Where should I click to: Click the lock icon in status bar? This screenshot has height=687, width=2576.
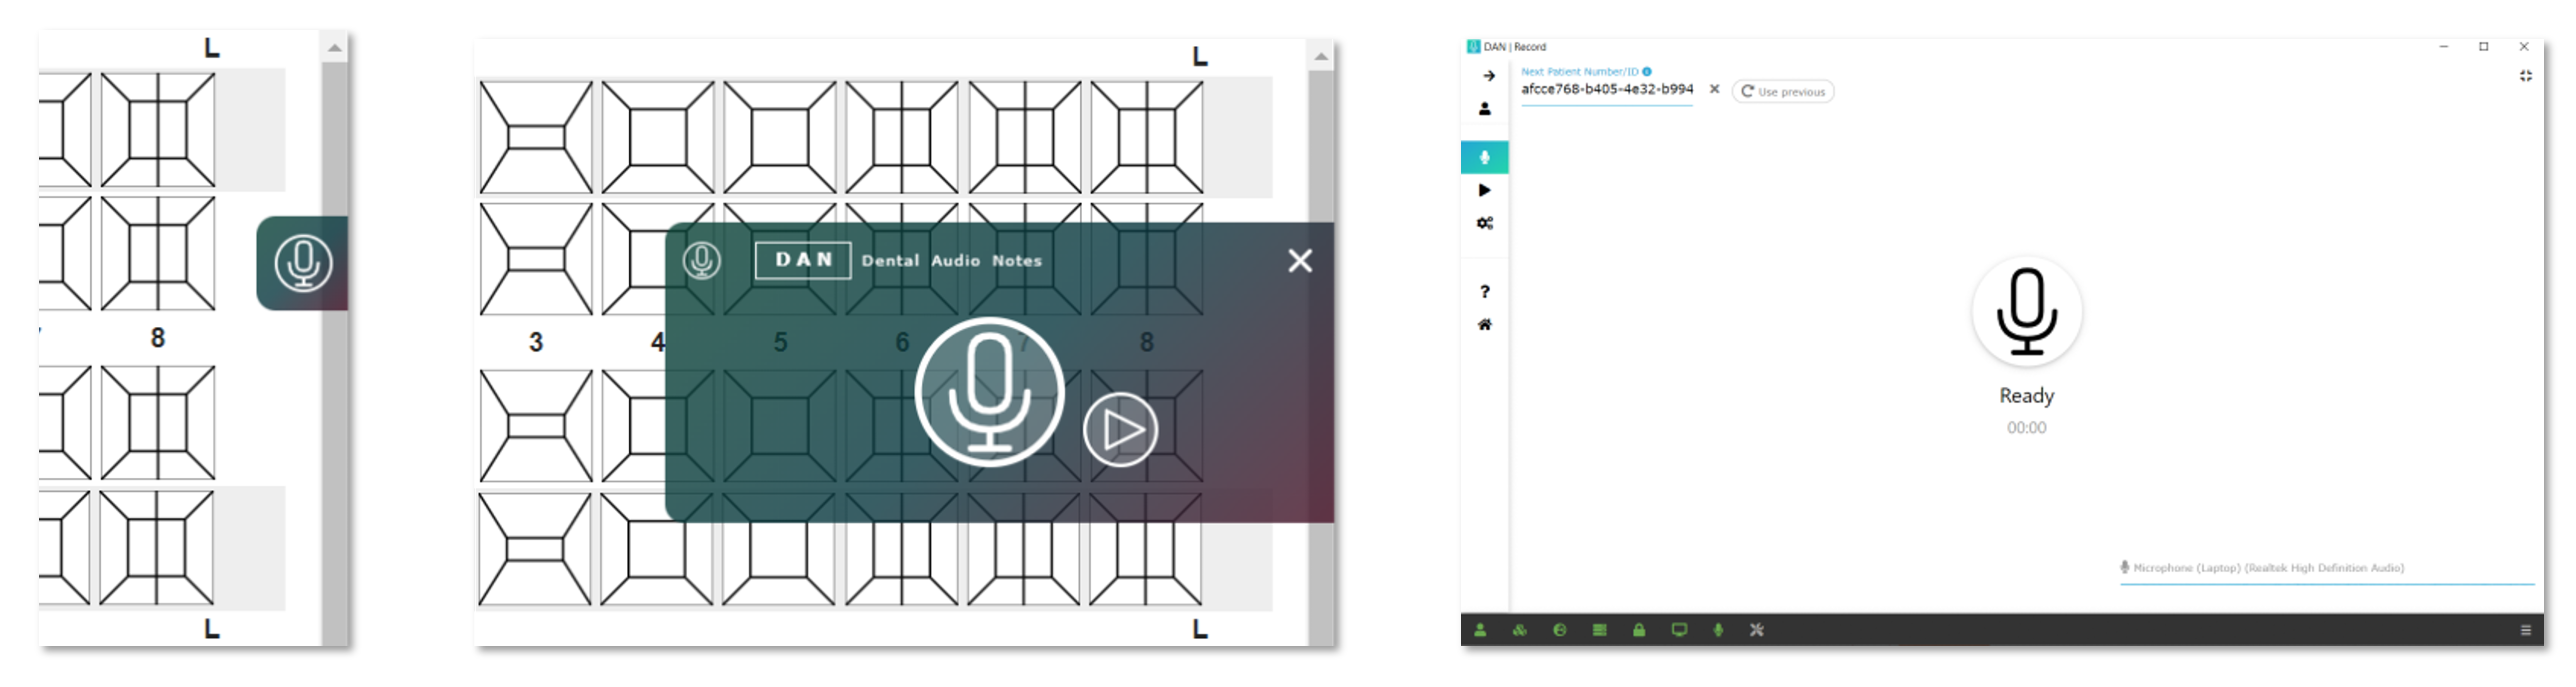pos(1639,630)
